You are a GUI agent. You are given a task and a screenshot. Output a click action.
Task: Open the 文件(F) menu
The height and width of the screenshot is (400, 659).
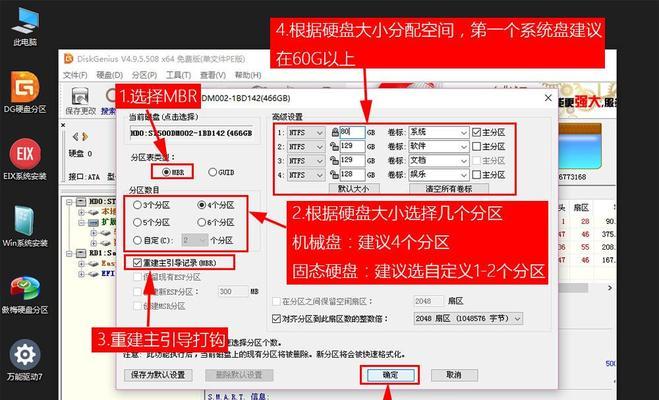pyautogui.click(x=75, y=75)
